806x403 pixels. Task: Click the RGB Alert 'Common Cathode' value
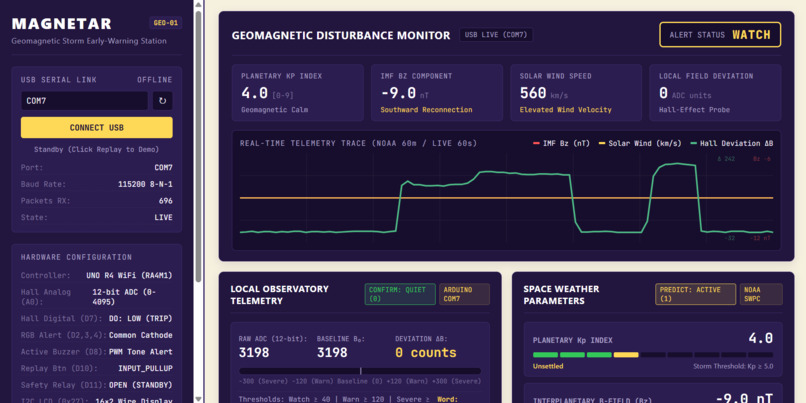pos(141,335)
